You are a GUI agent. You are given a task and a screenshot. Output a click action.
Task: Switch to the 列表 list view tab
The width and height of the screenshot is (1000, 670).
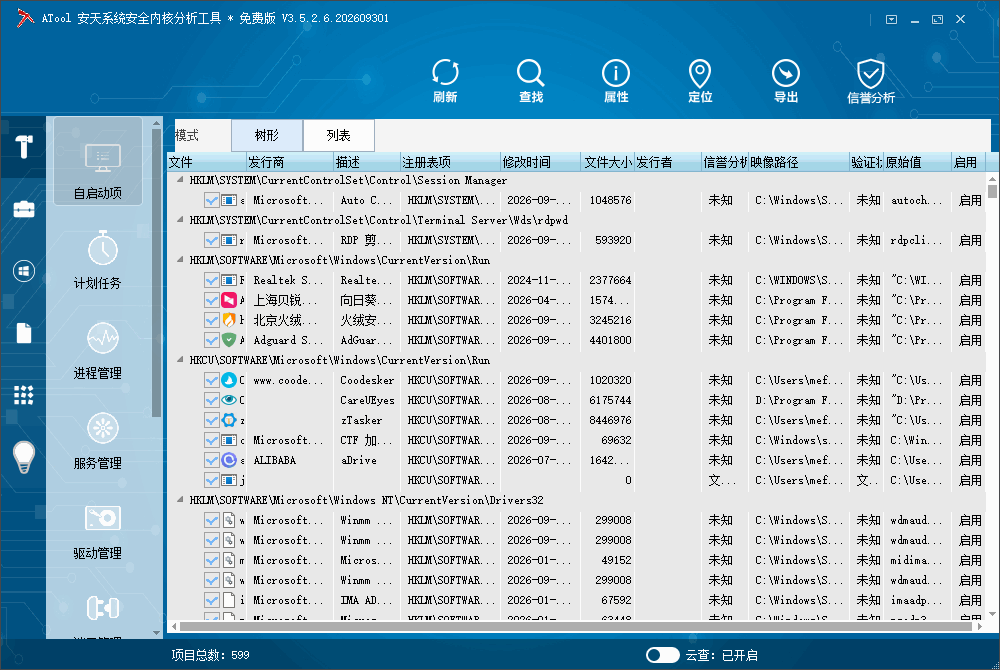pyautogui.click(x=339, y=135)
